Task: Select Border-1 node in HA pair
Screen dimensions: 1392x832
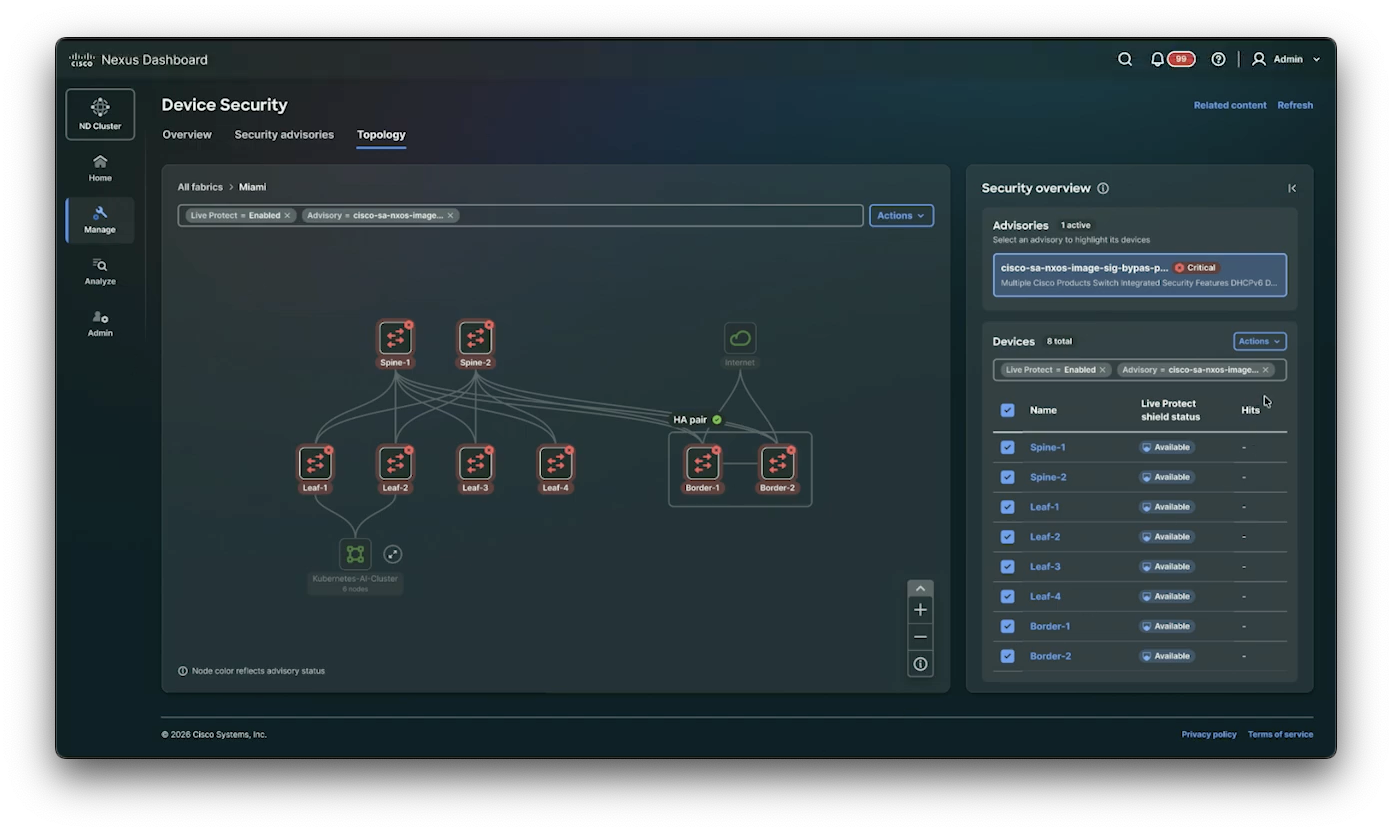Action: point(702,463)
